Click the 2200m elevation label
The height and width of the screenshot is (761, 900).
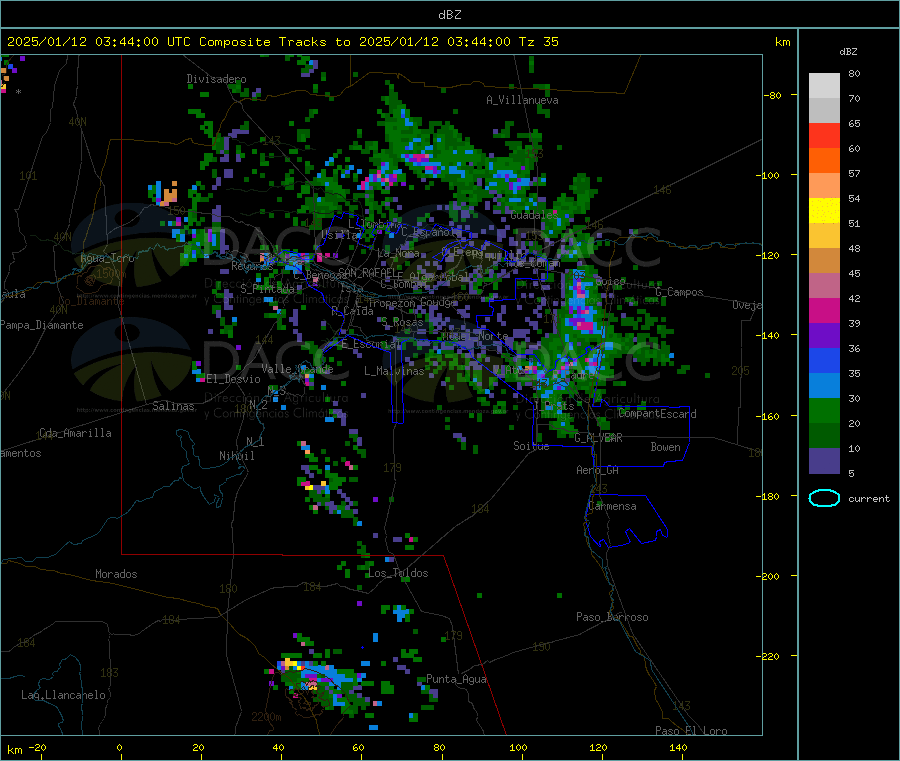coord(266,717)
